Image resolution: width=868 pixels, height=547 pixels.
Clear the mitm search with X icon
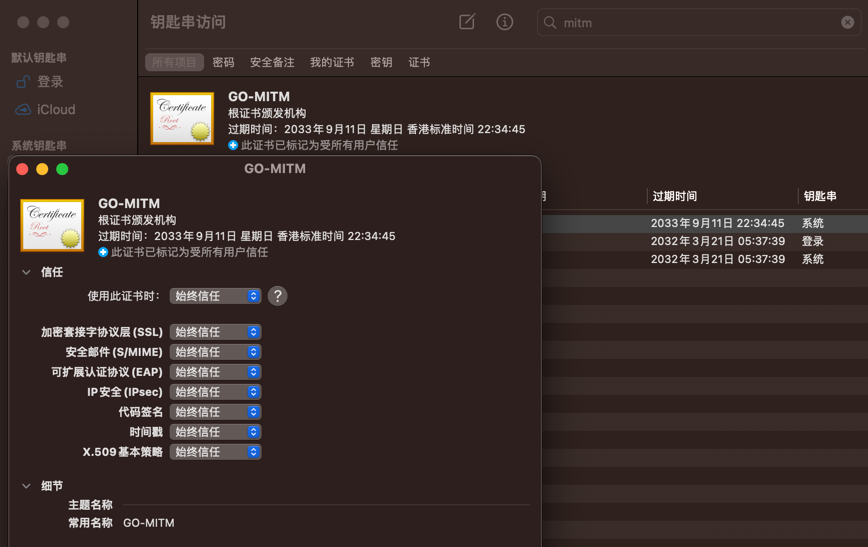pos(847,22)
